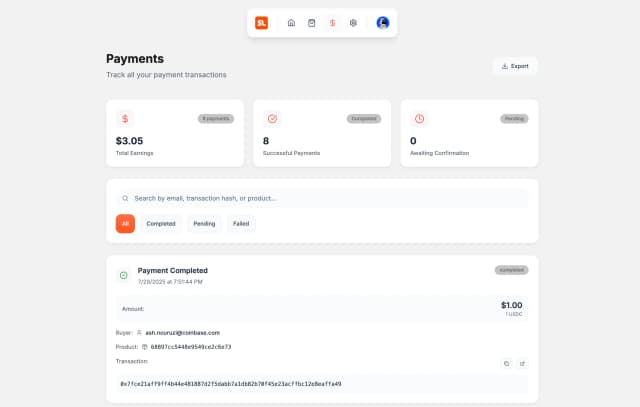Click the green Payment Completed check icon

click(x=124, y=275)
